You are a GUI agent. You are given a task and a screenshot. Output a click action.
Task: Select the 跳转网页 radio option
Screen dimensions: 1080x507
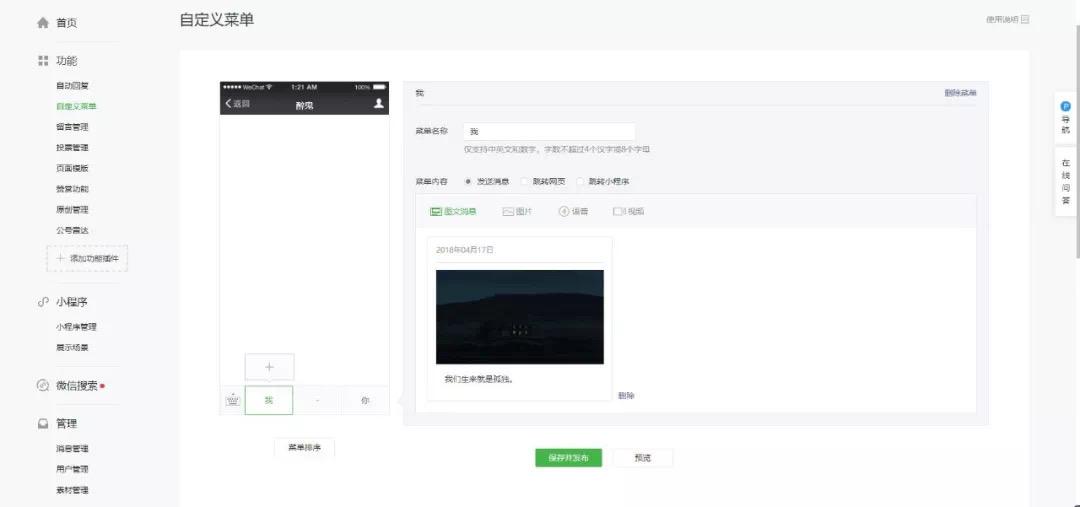coord(524,182)
